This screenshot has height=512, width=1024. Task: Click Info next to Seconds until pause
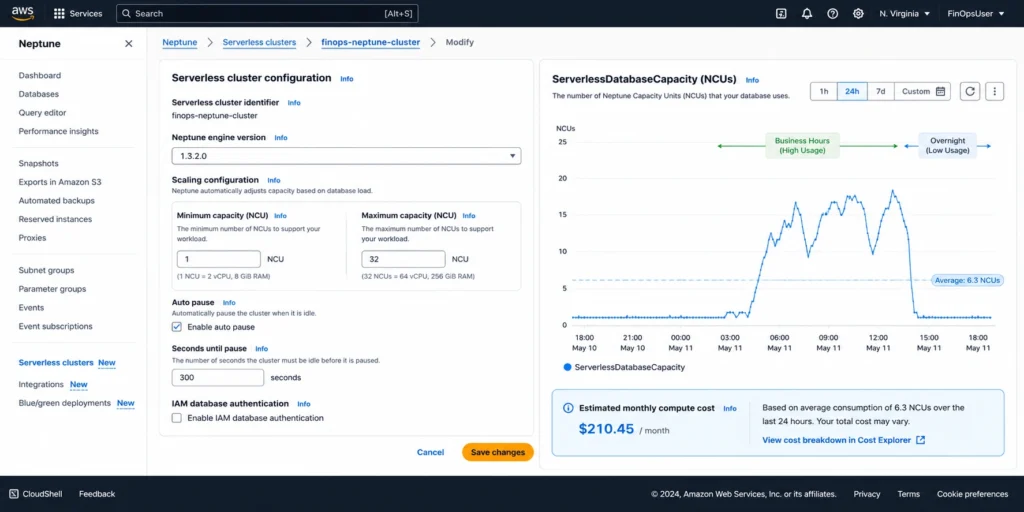tap(261, 349)
